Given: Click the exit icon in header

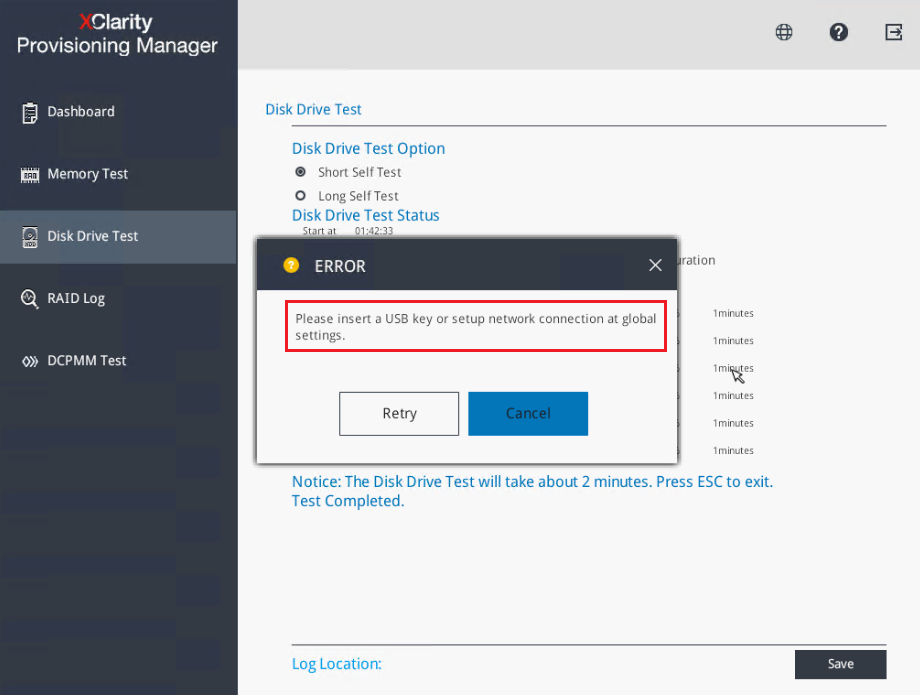Looking at the screenshot, I should pyautogui.click(x=894, y=32).
